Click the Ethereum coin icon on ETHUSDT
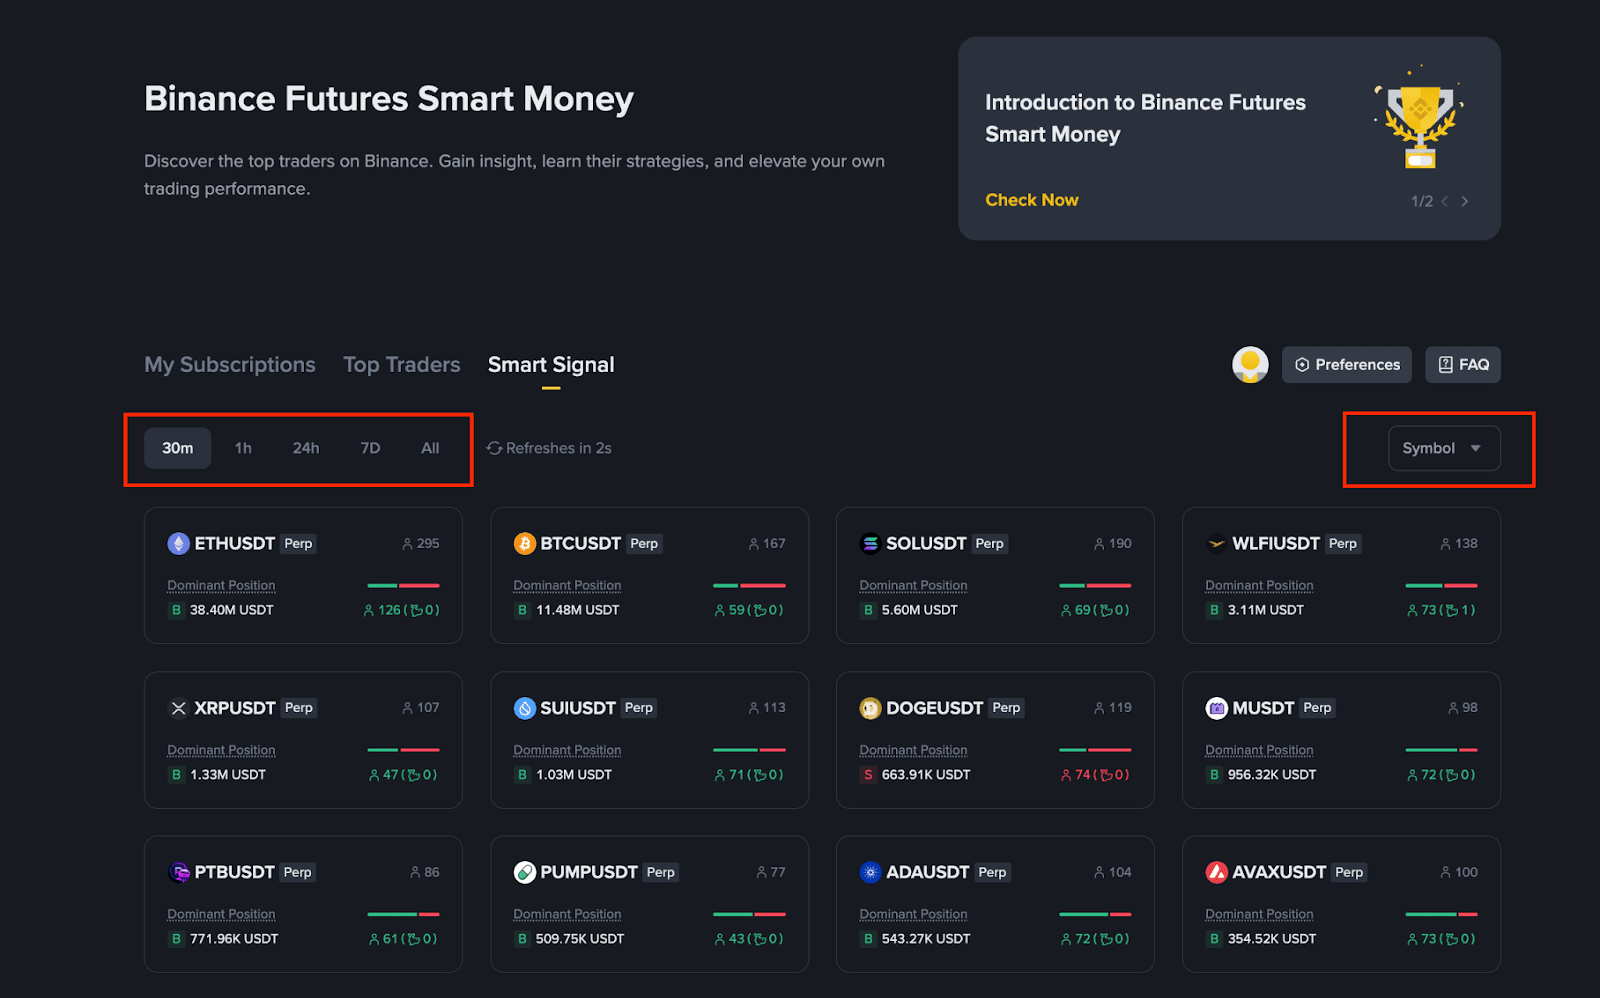The image size is (1600, 998). (178, 543)
